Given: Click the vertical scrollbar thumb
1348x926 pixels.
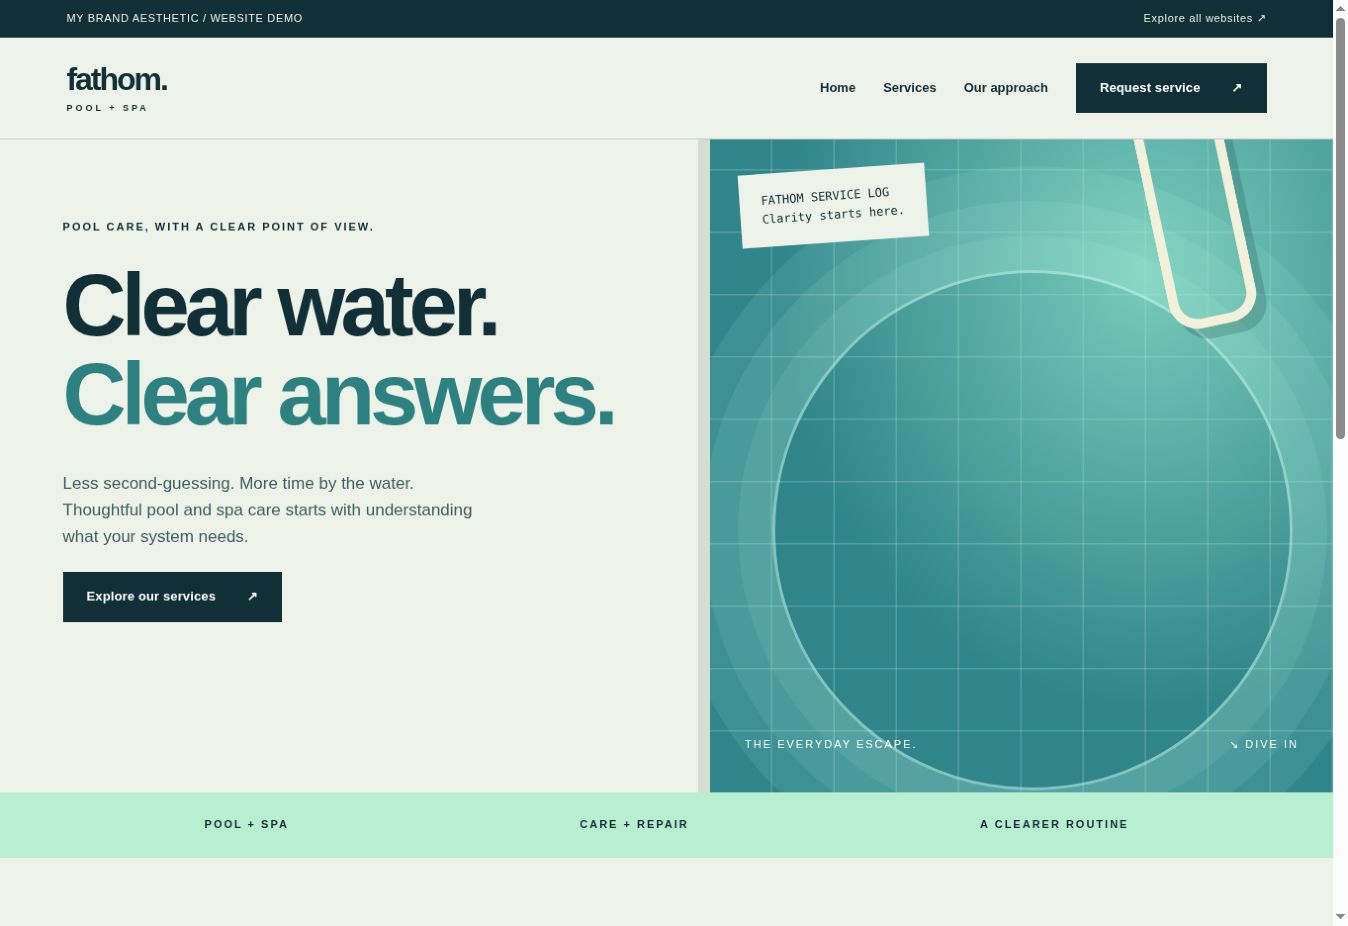Looking at the screenshot, I should tap(1340, 228).
